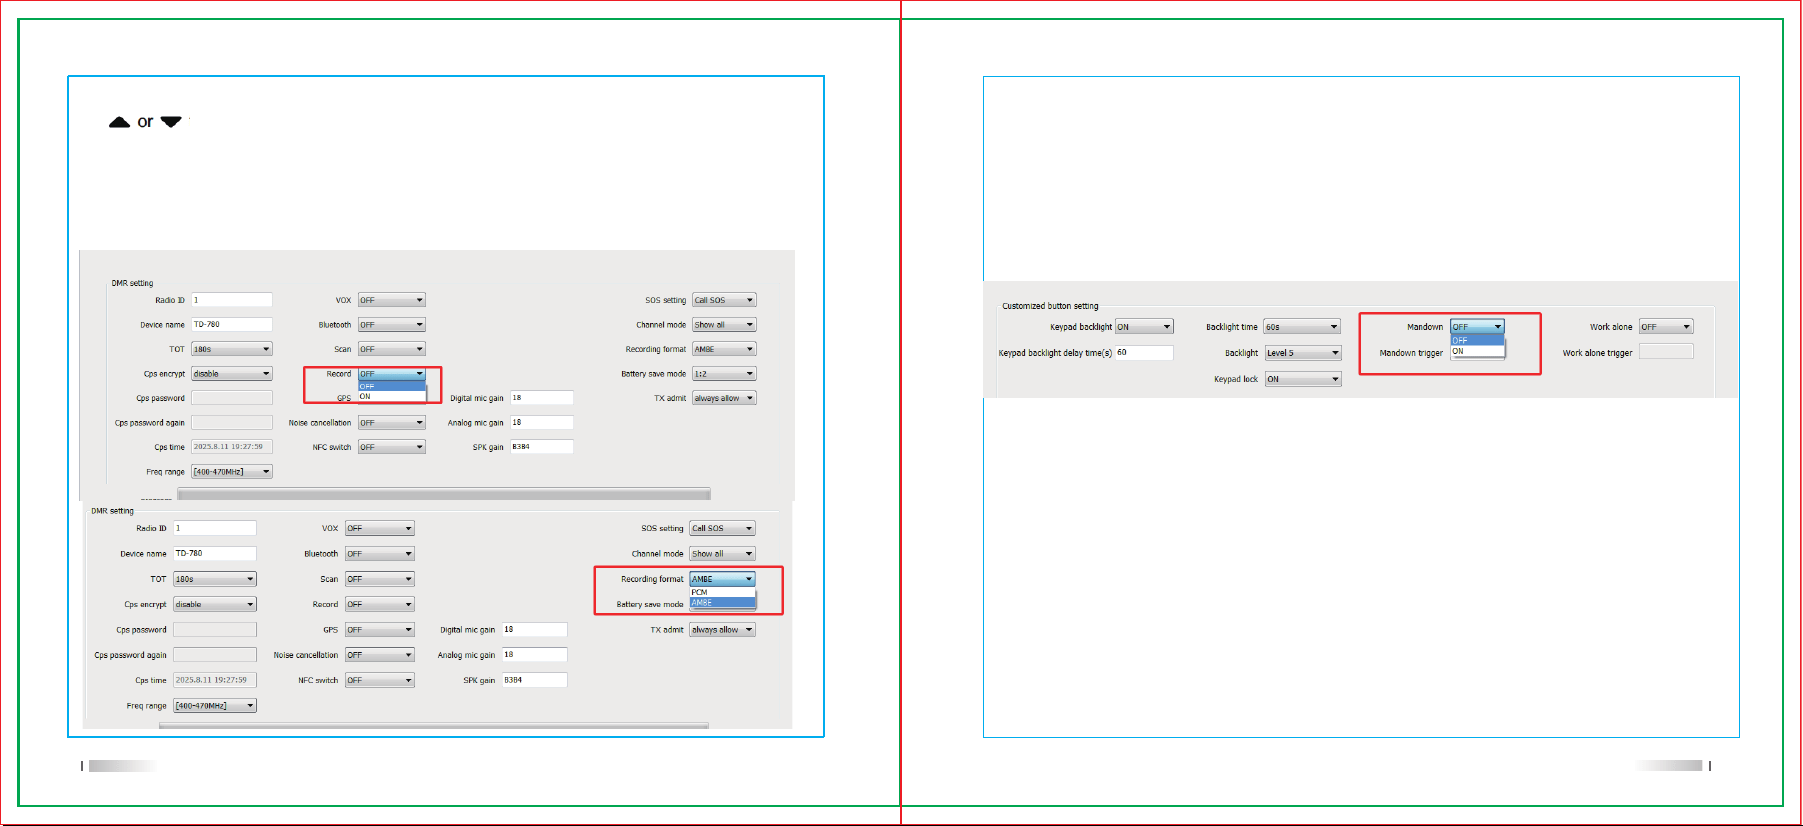Select ON in the Mandown list
The image size is (1803, 826).
point(1478,350)
